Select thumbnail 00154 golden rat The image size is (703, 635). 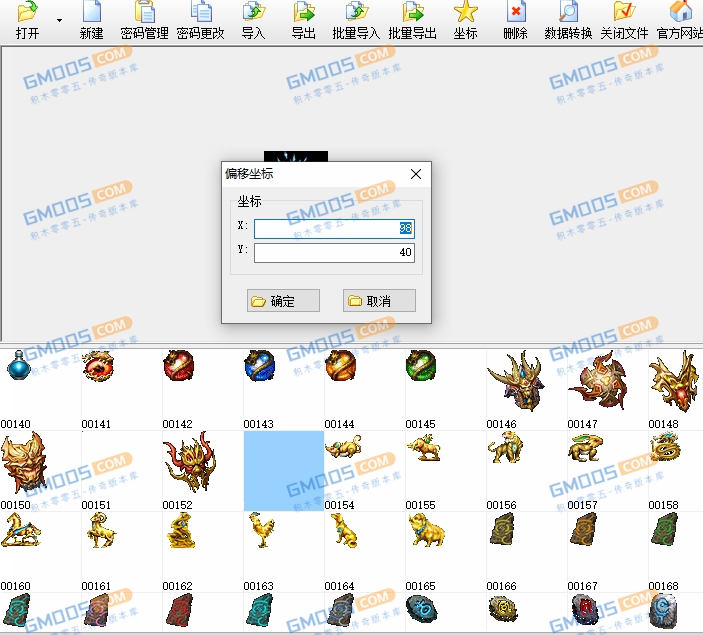365,471
